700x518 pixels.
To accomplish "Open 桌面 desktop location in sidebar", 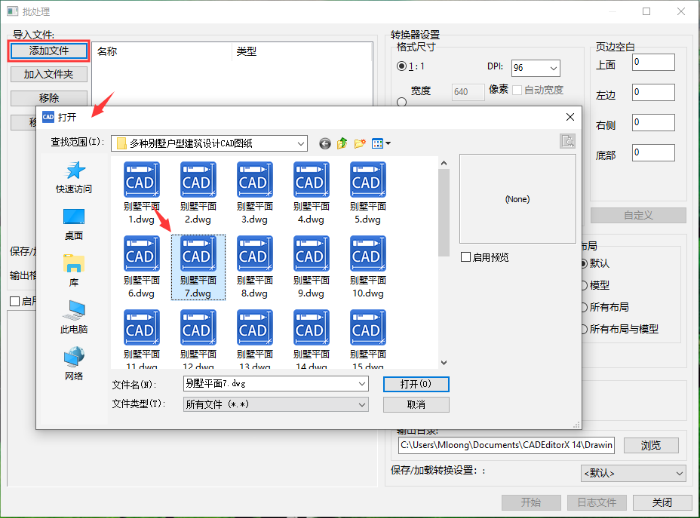I will pos(74,224).
